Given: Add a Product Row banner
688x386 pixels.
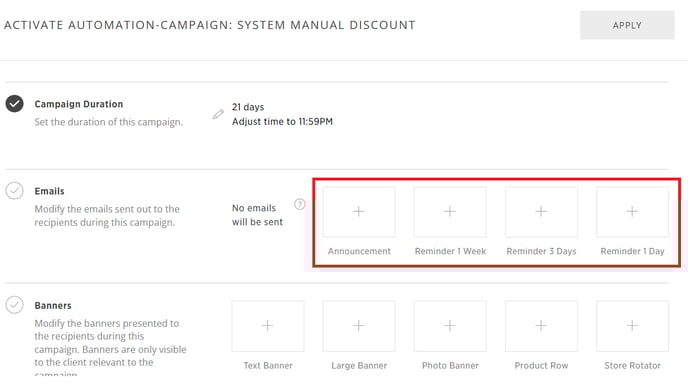Looking at the screenshot, I should click(541, 326).
